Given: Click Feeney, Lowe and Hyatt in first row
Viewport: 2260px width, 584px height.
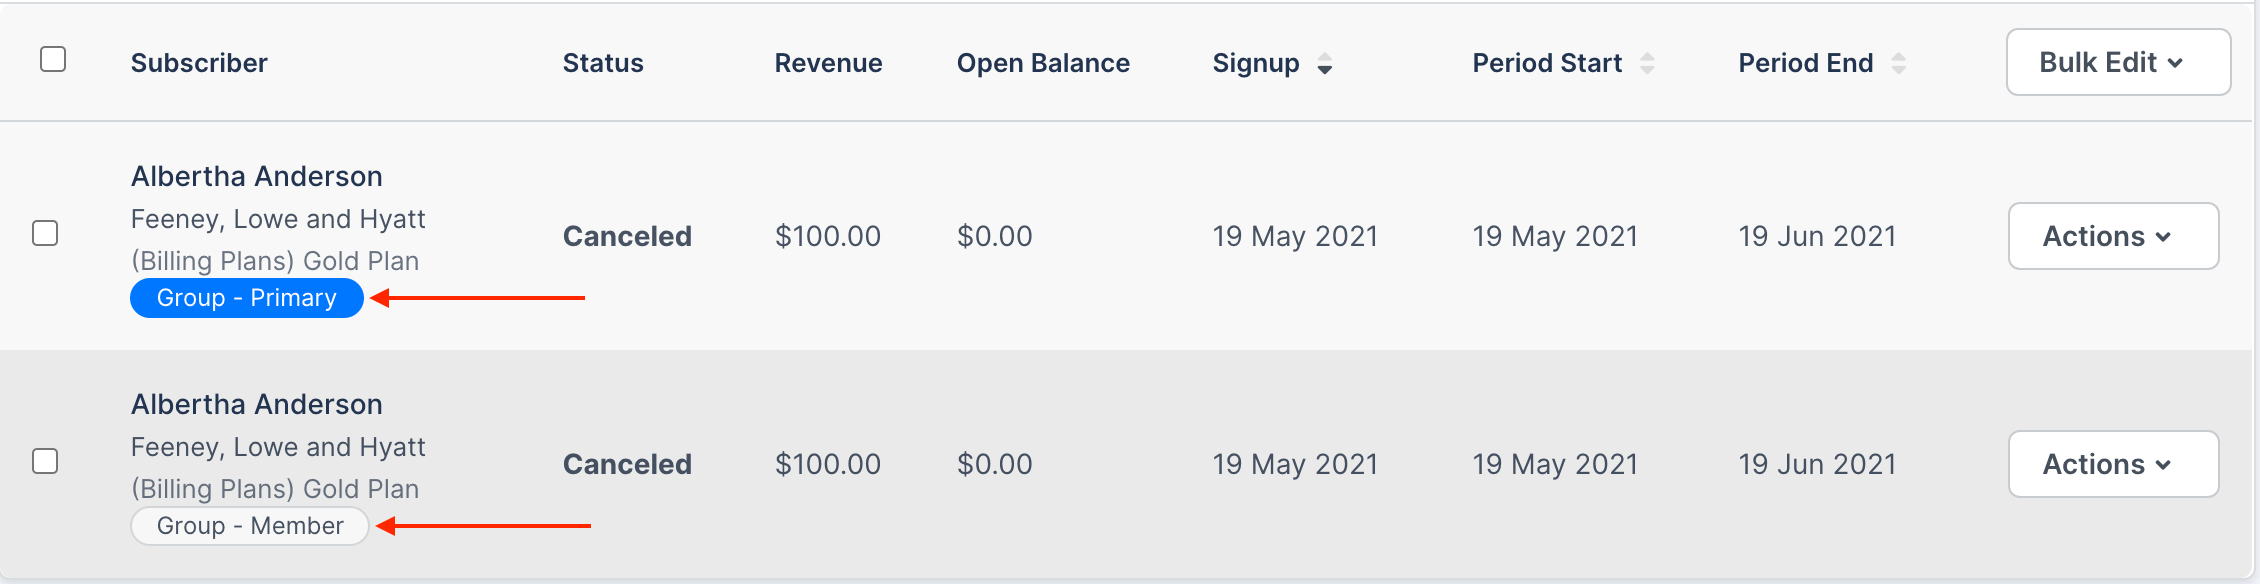Looking at the screenshot, I should coord(278,219).
